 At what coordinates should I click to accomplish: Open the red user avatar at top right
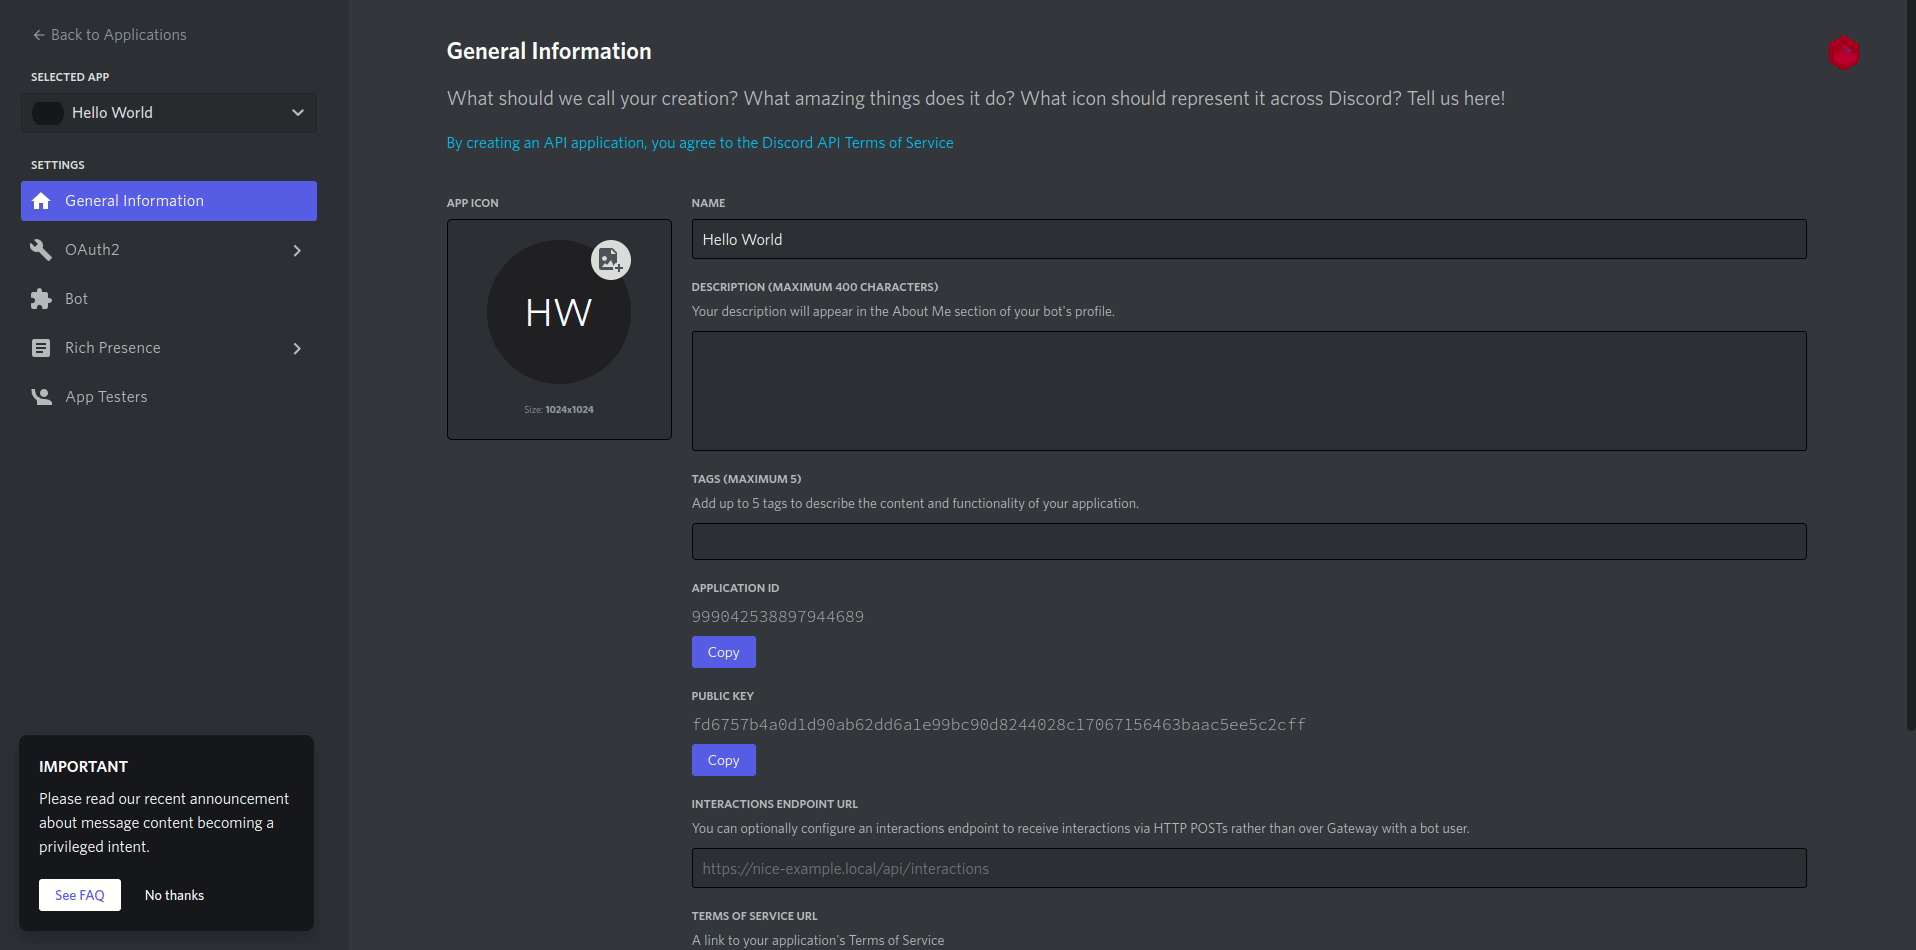pyautogui.click(x=1843, y=52)
